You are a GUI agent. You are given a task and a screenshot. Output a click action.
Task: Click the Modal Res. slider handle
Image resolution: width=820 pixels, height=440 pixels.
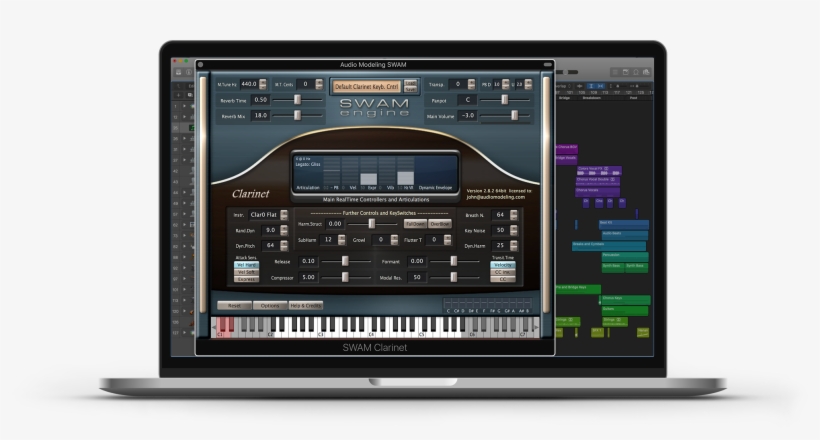point(453,277)
